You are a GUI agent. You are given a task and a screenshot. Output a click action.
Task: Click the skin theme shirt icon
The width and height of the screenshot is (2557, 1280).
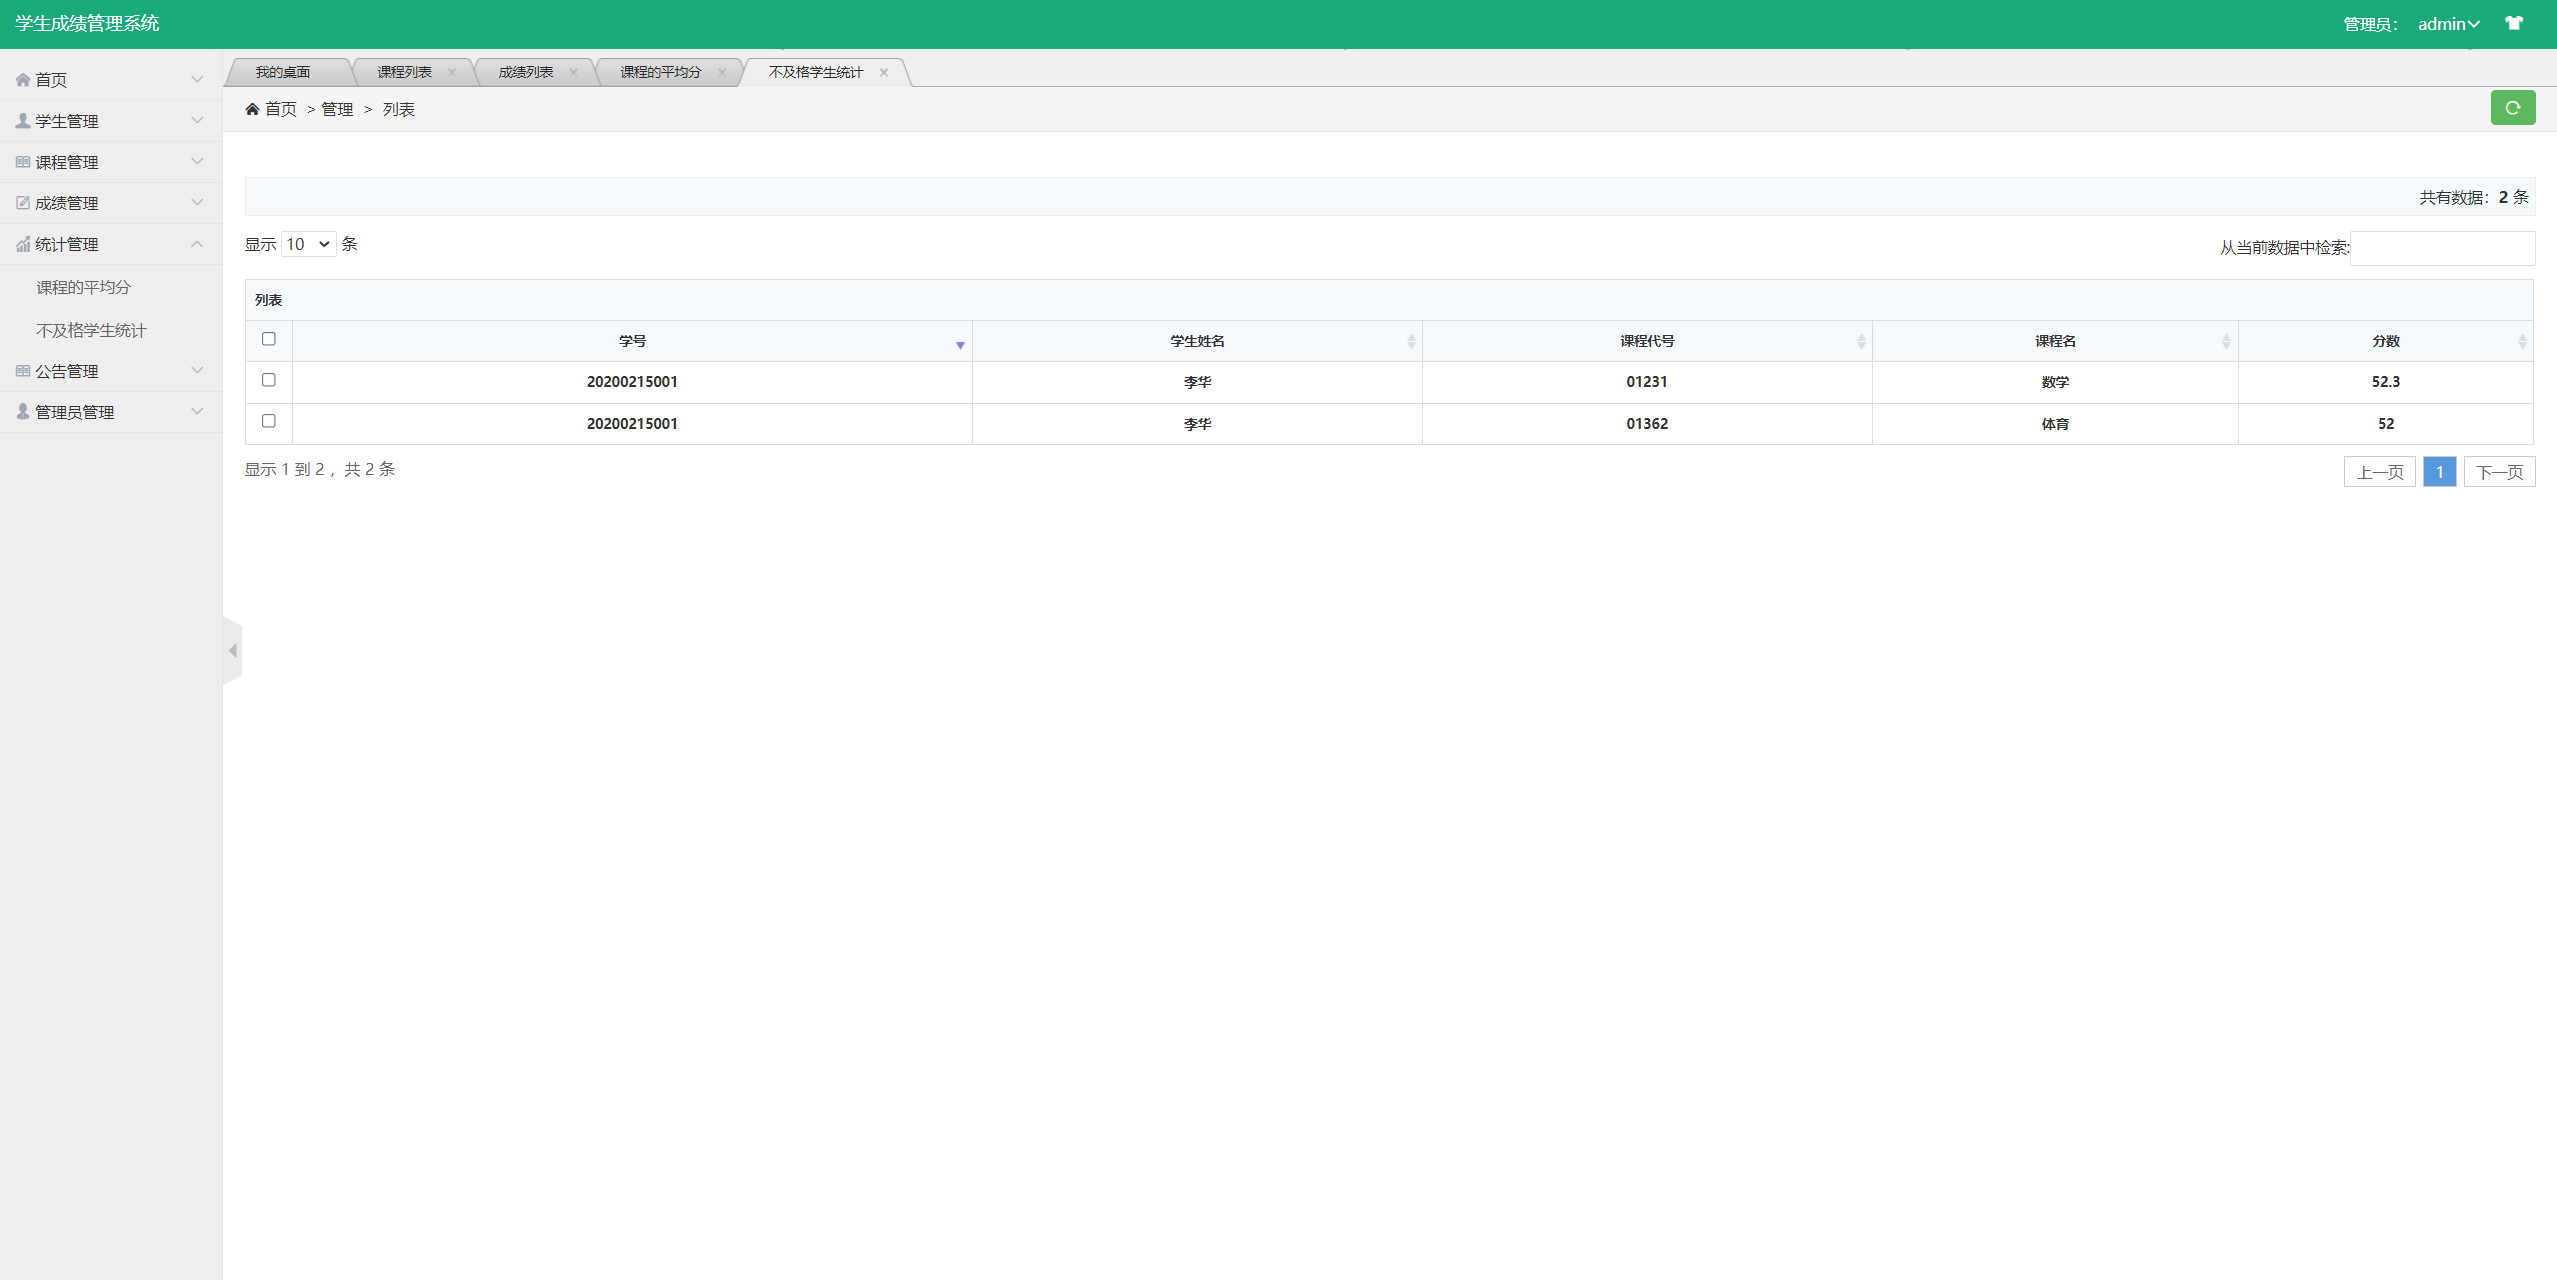pos(2514,23)
